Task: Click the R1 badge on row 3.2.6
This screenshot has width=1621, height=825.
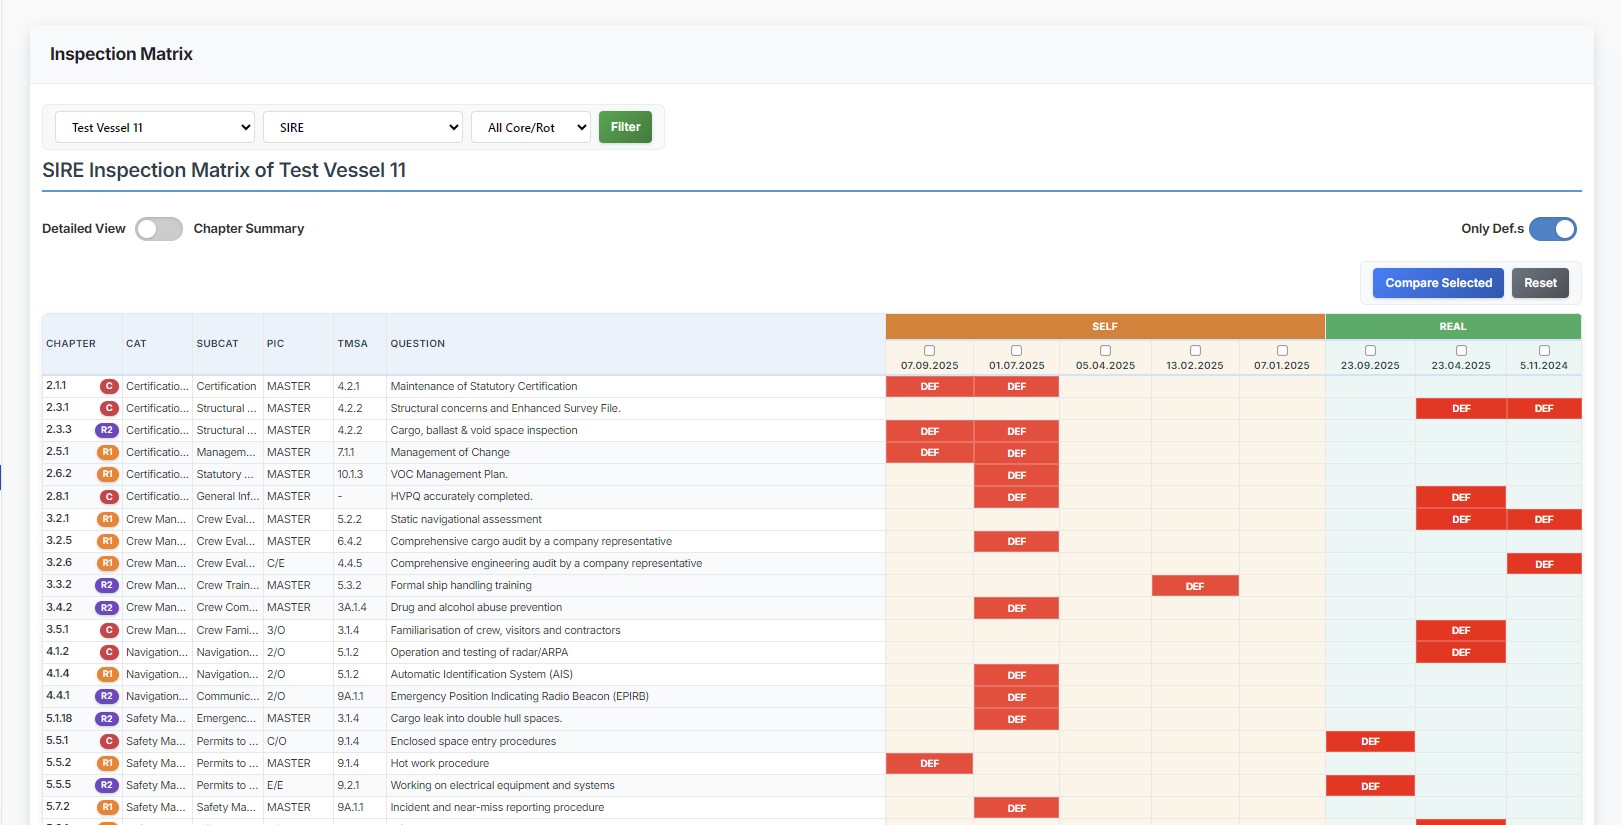Action: click(x=107, y=563)
